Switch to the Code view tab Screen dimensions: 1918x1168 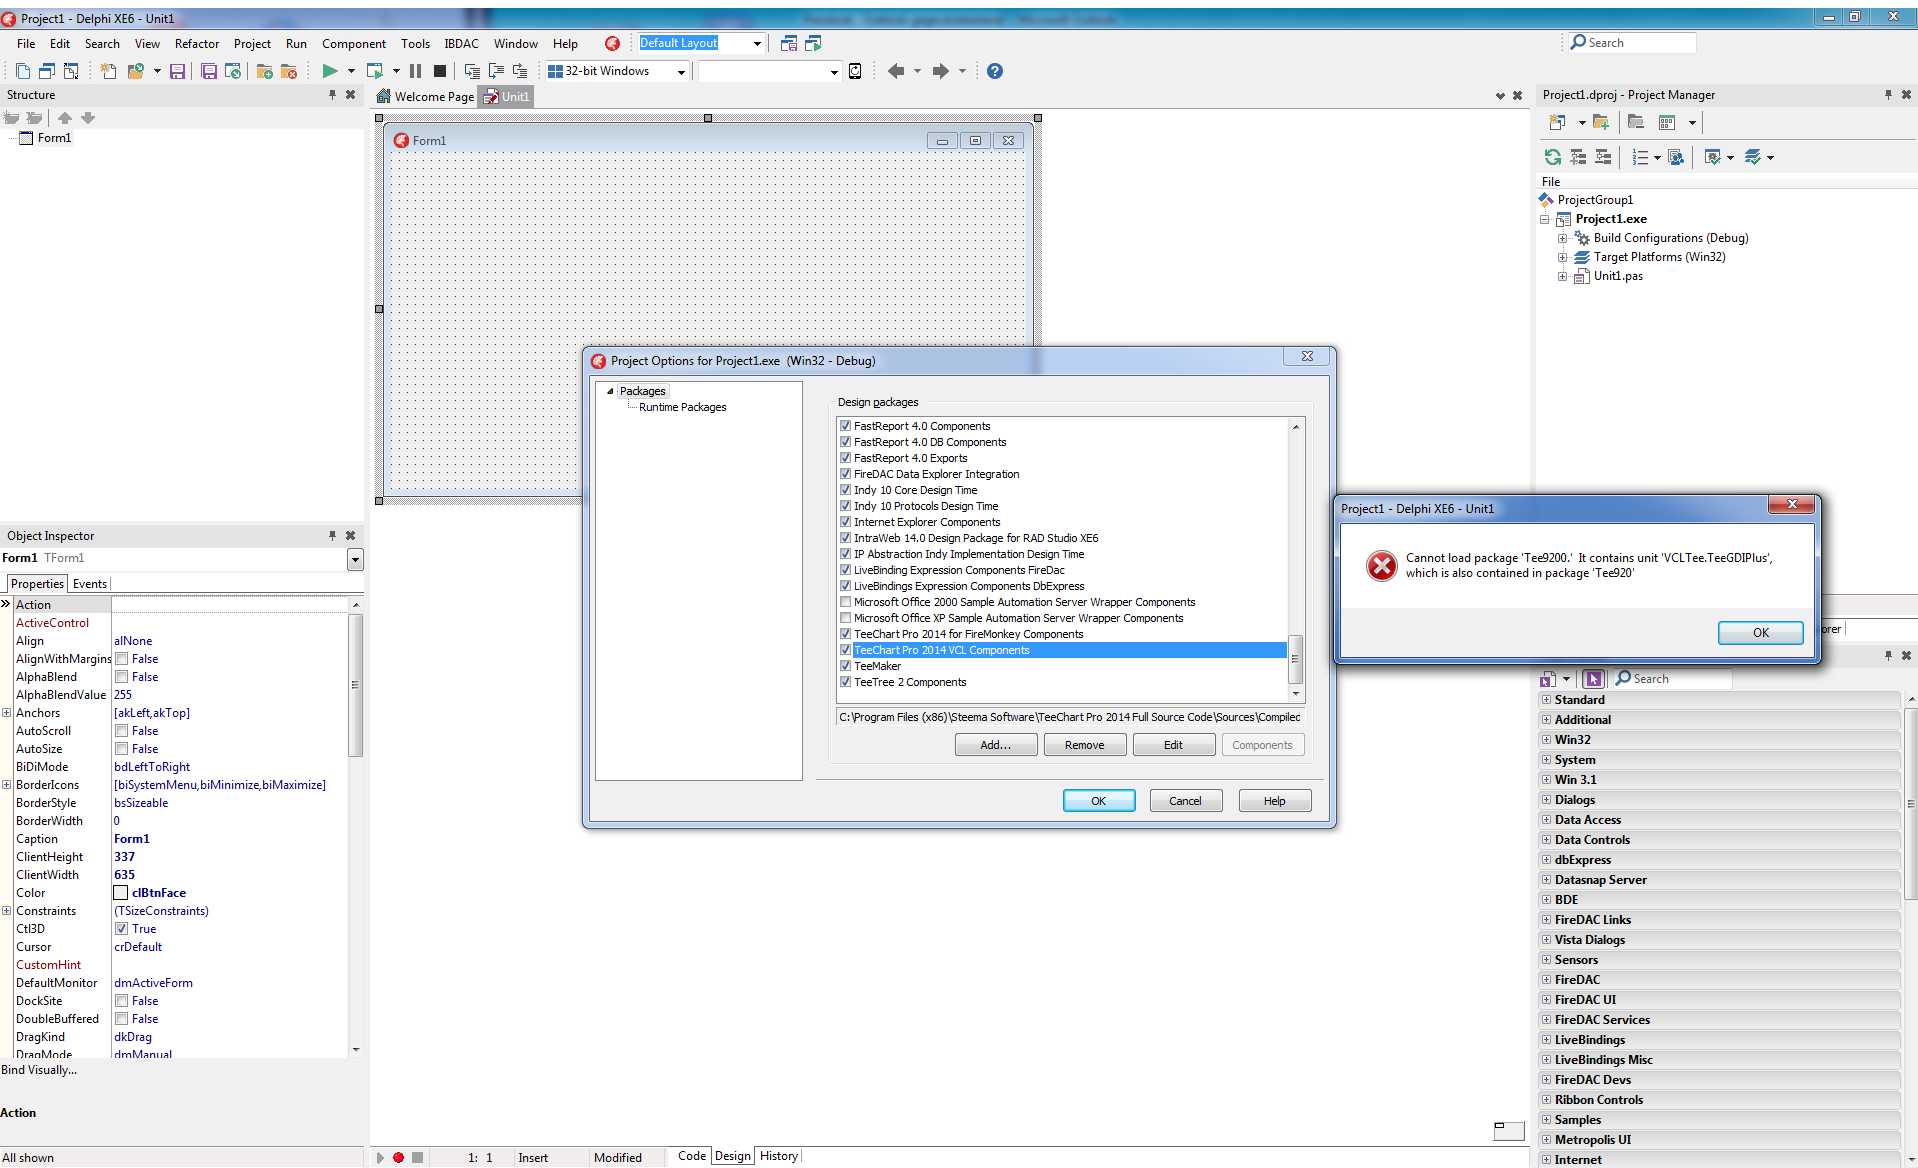[x=692, y=1156]
